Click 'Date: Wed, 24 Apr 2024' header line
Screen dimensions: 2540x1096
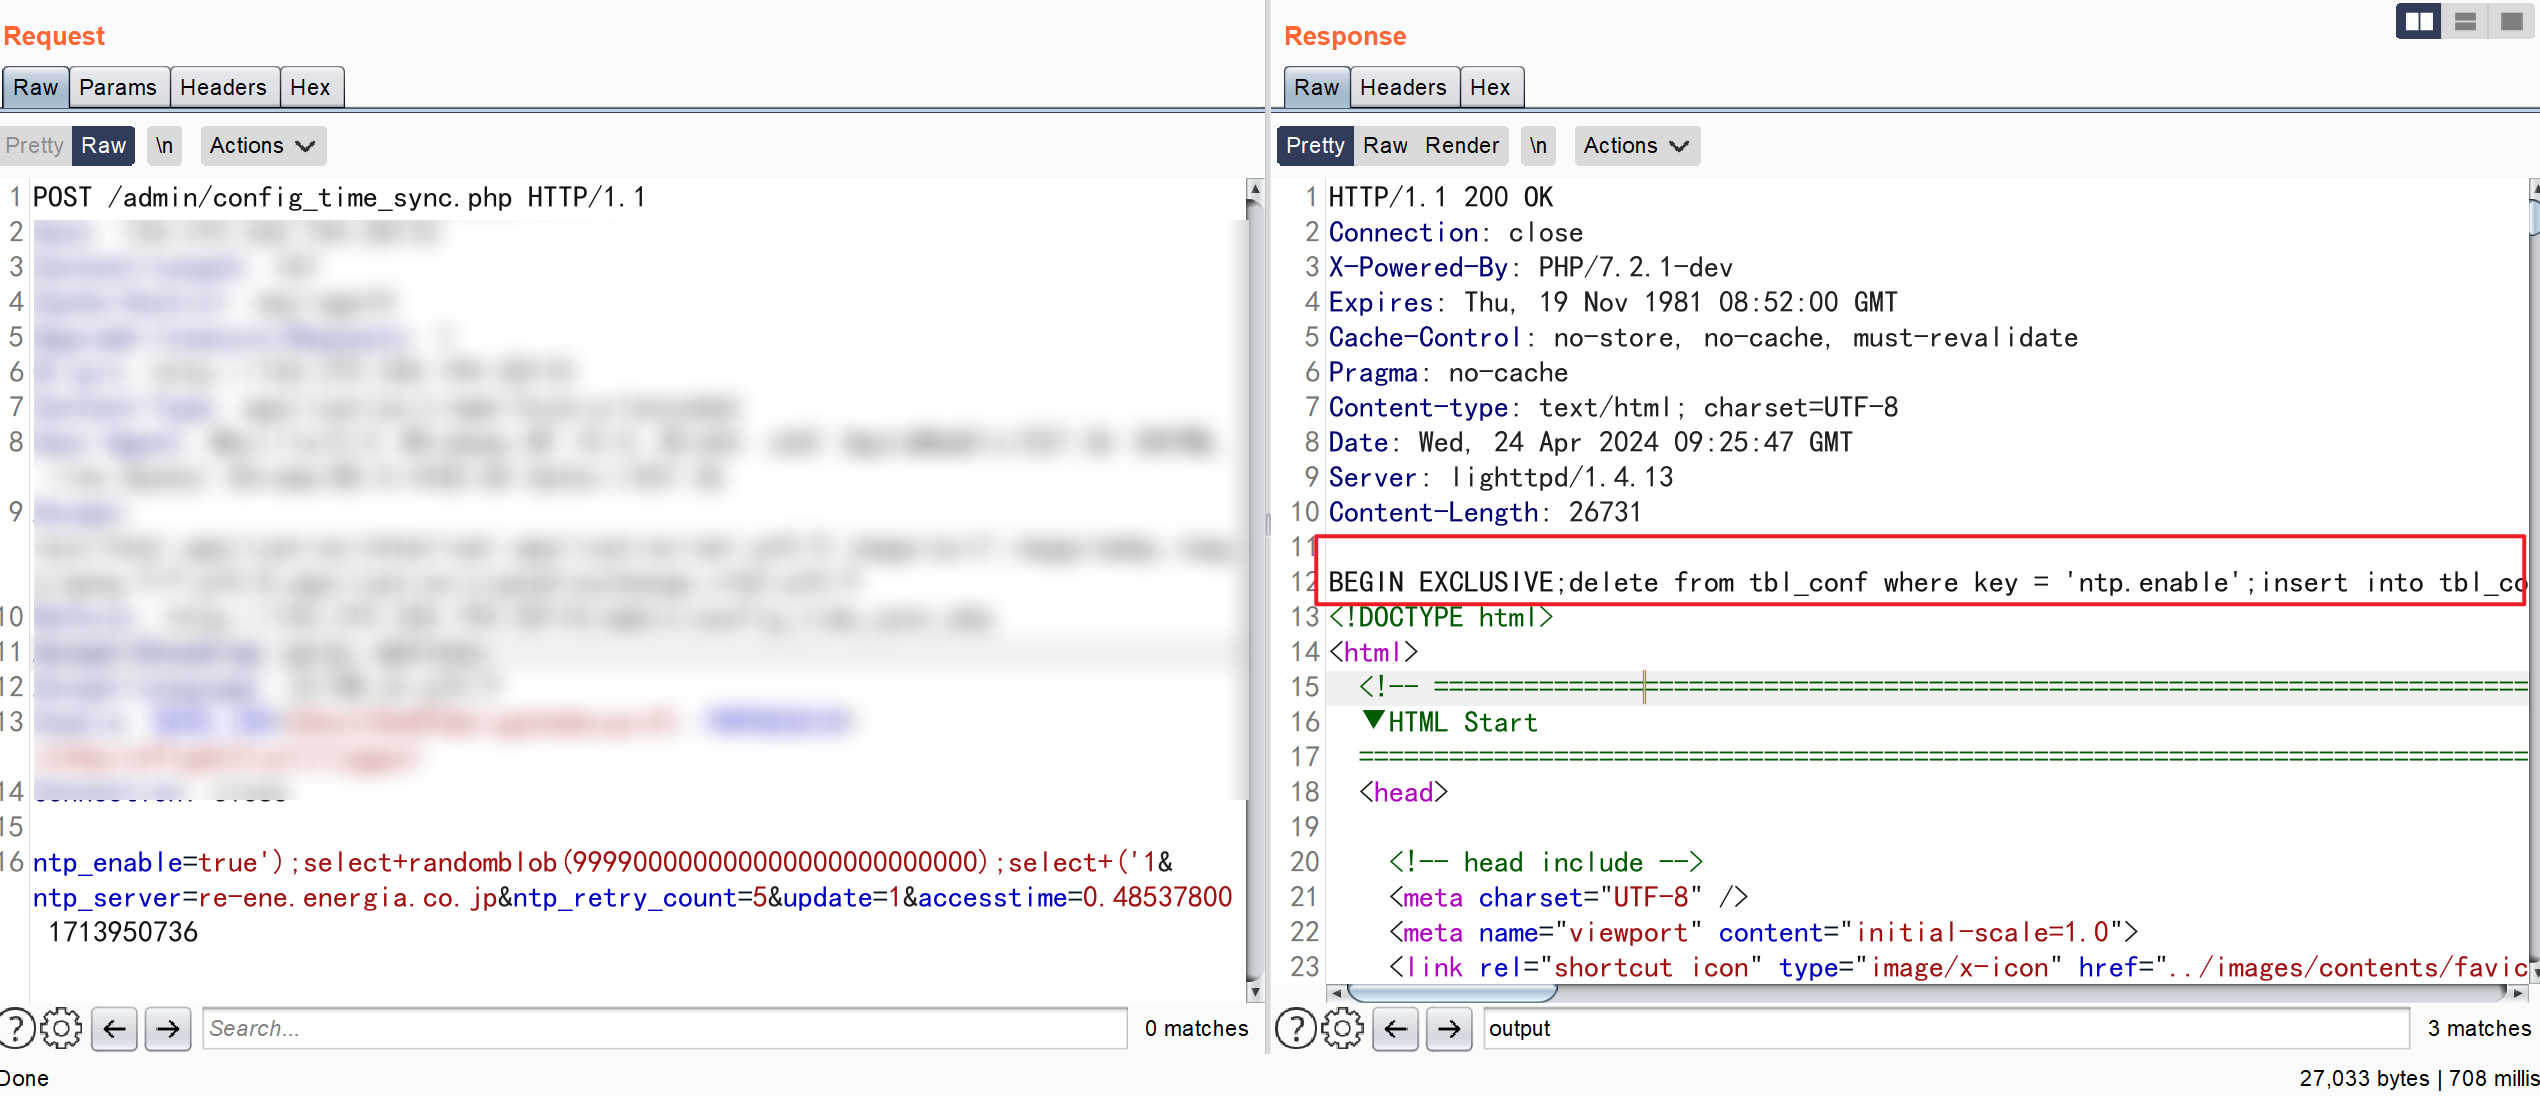click(x=1590, y=442)
